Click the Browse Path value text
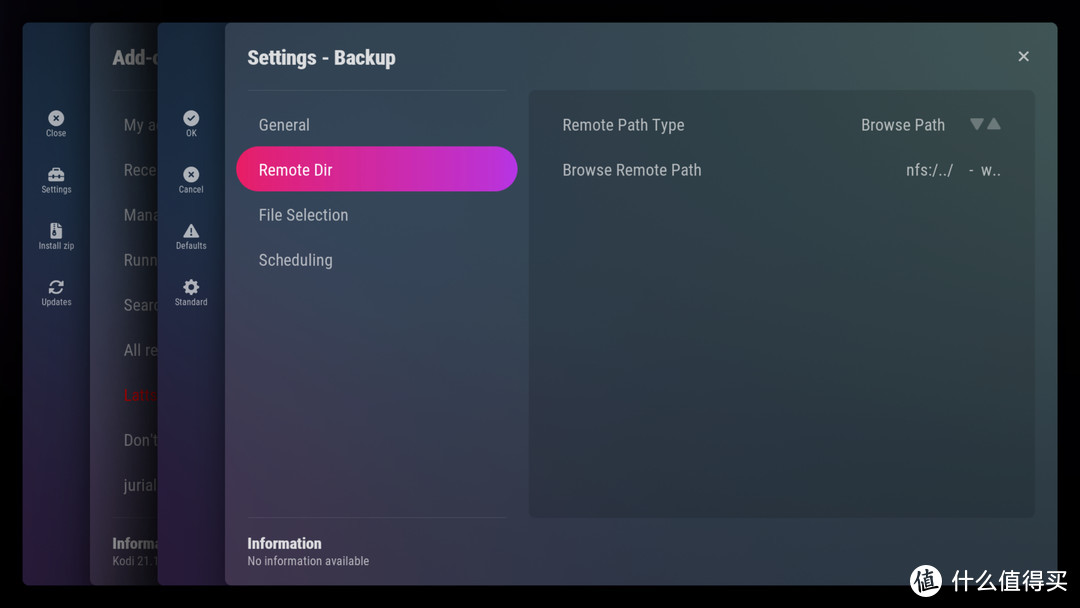 [x=902, y=125]
